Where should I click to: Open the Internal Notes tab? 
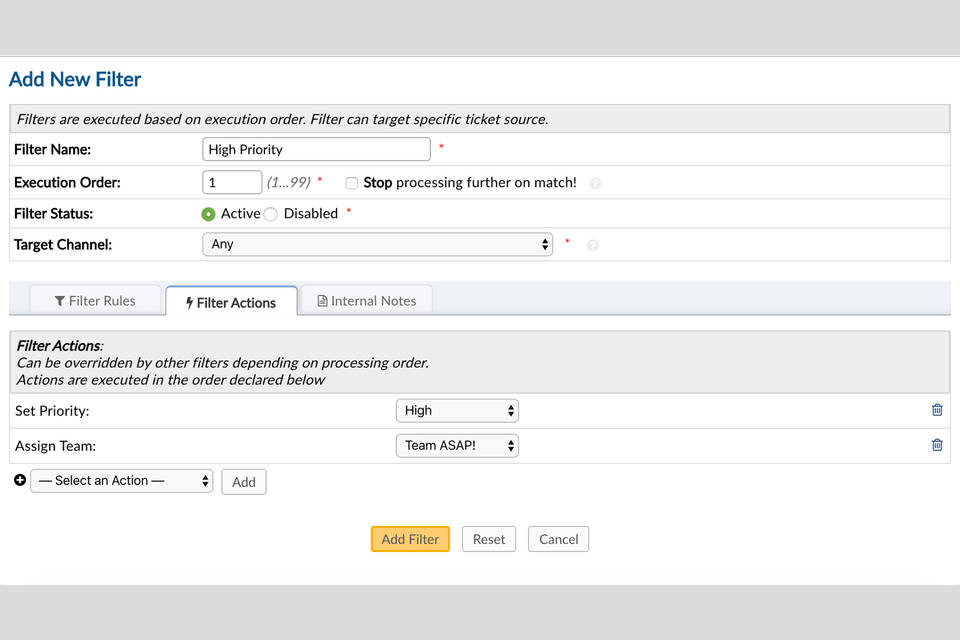(366, 300)
